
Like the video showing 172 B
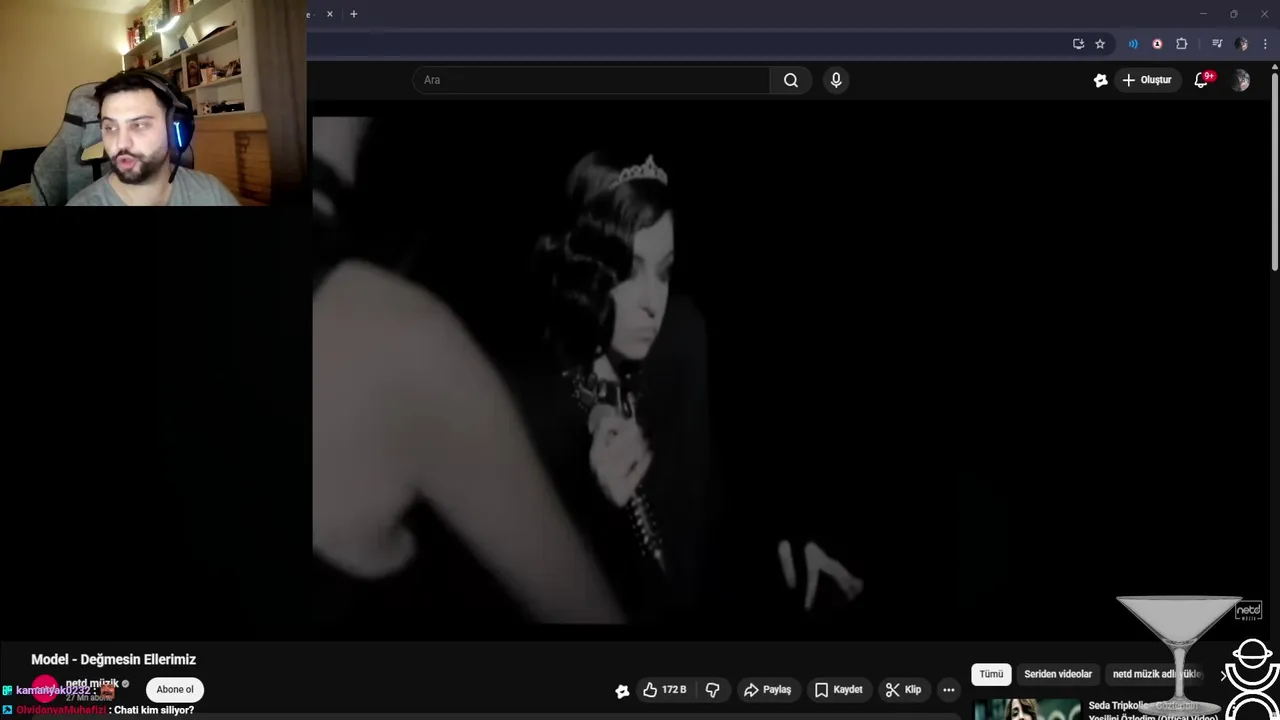click(664, 690)
